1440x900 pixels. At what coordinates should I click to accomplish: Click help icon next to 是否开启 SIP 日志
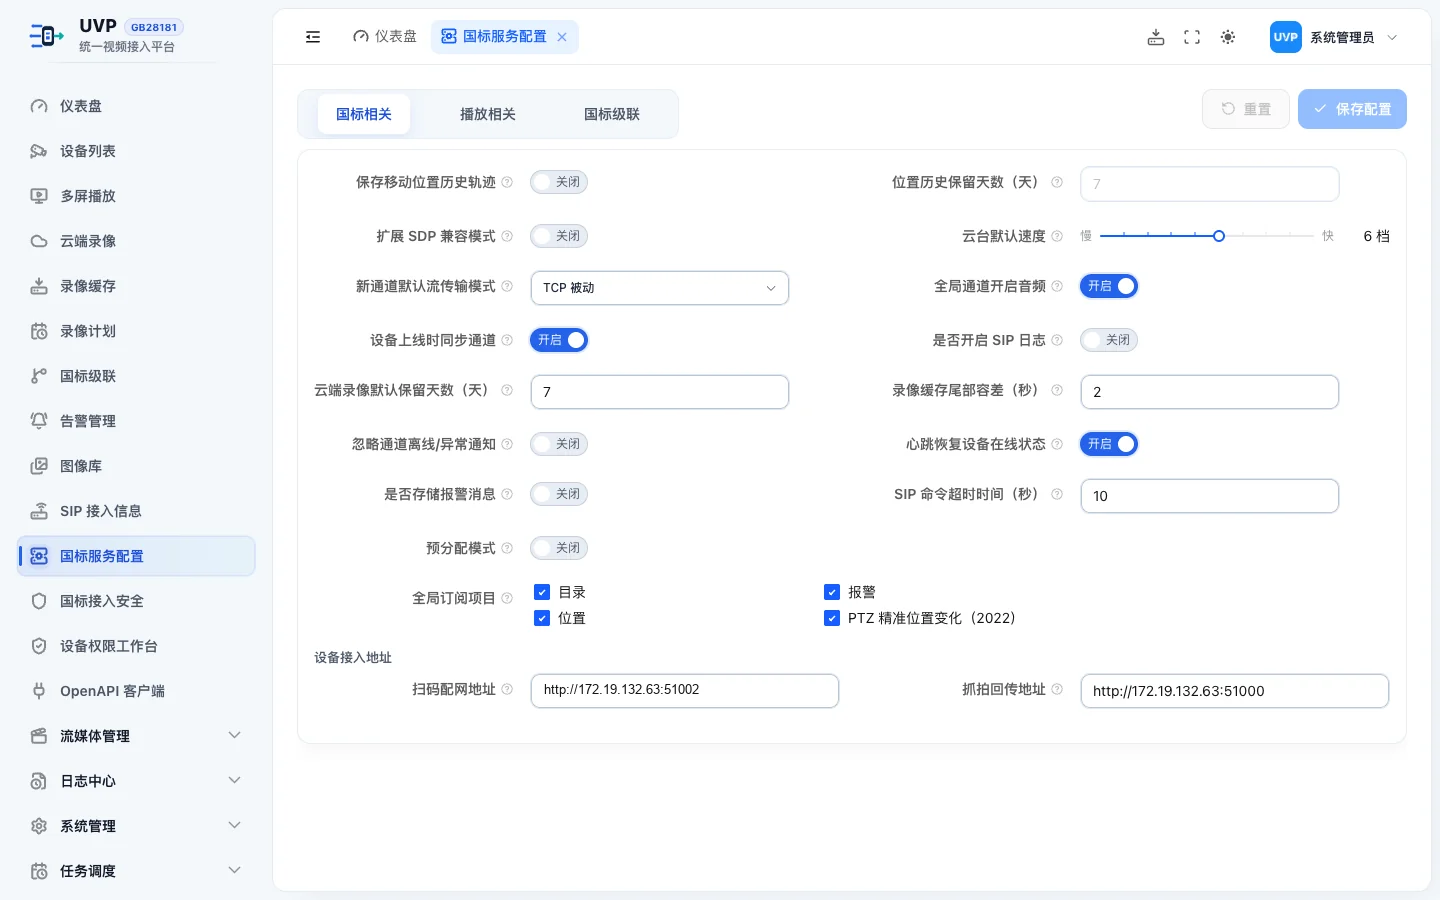click(x=1057, y=340)
